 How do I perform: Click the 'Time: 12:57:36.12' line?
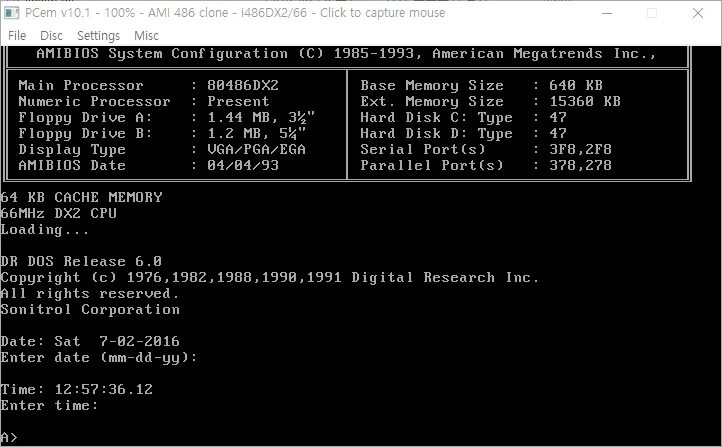tap(76, 389)
